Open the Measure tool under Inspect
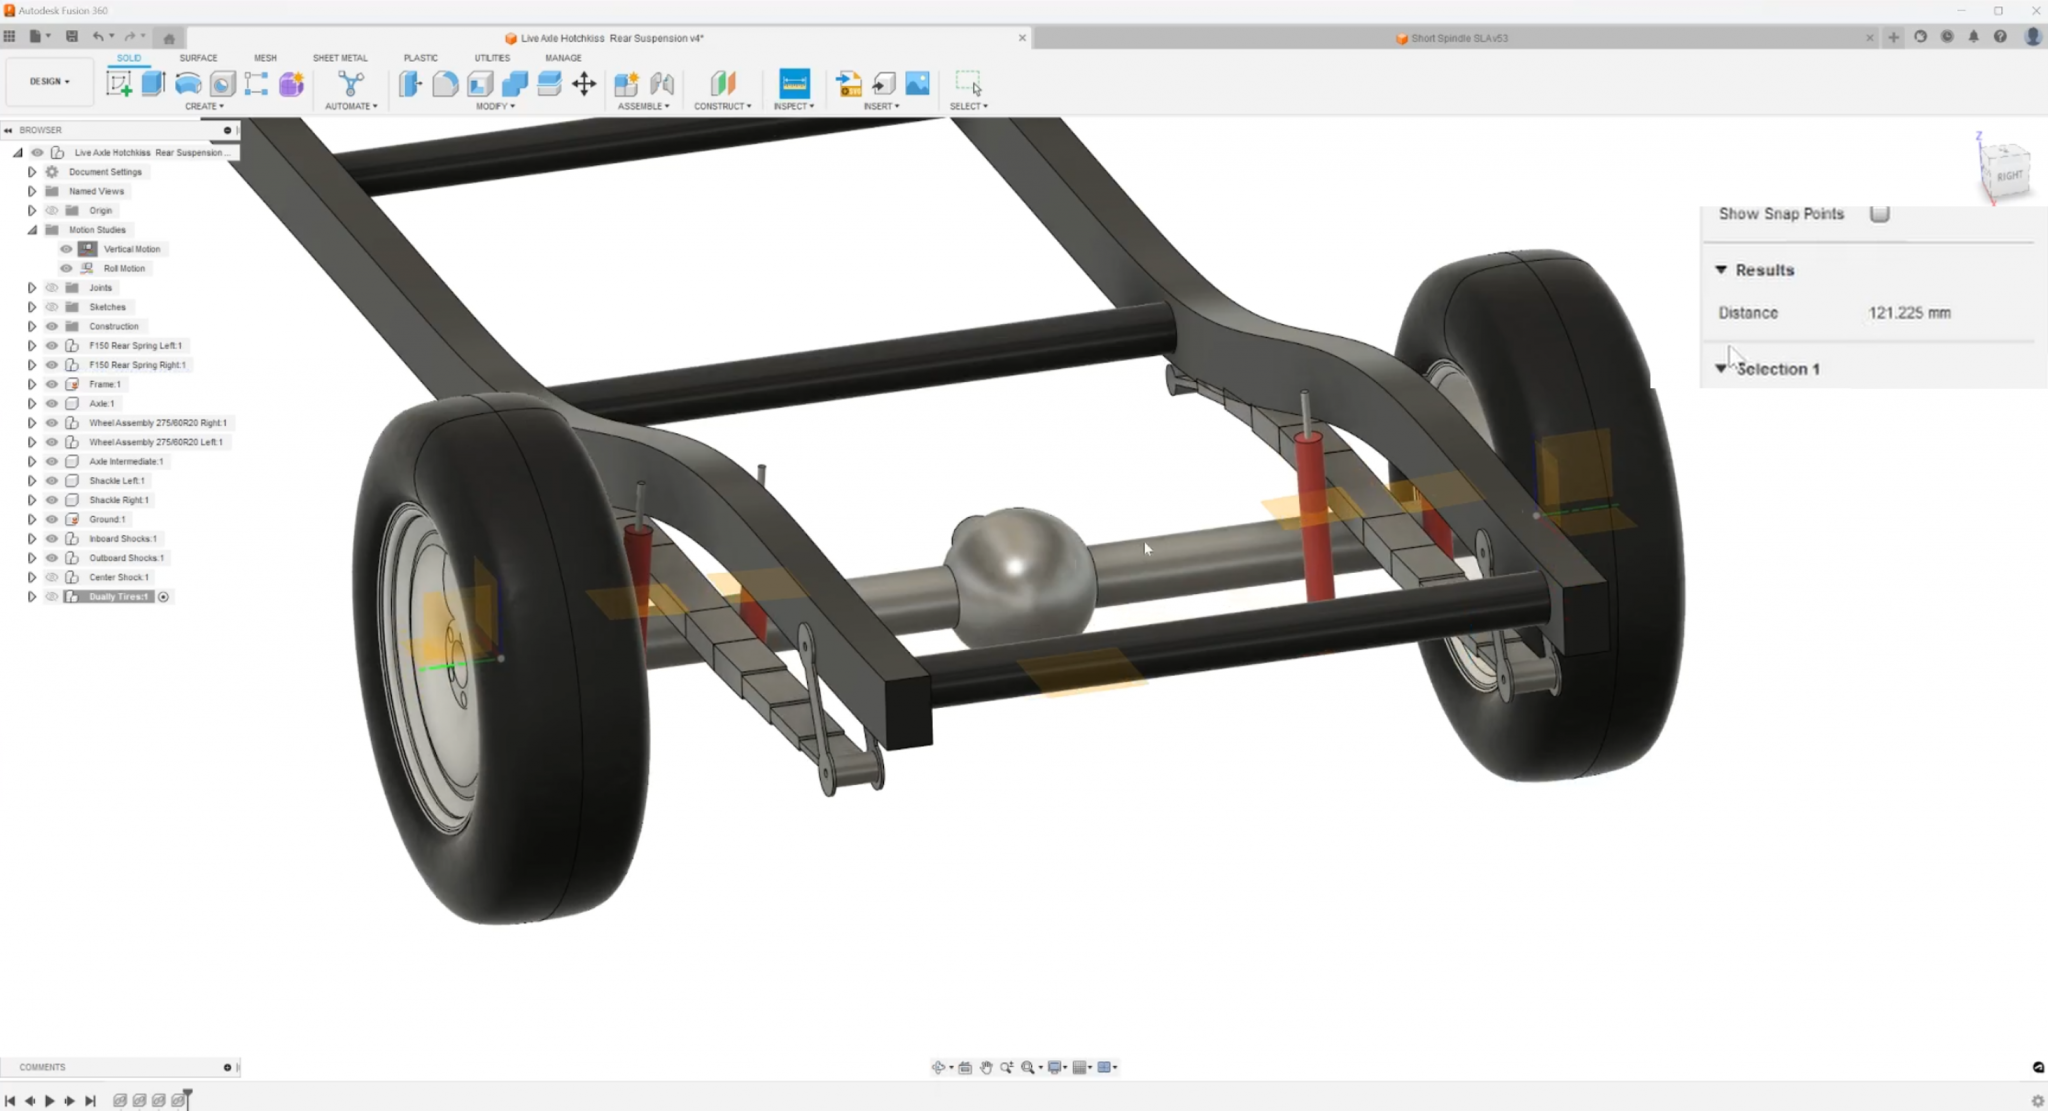The height and width of the screenshot is (1111, 2048). [793, 83]
